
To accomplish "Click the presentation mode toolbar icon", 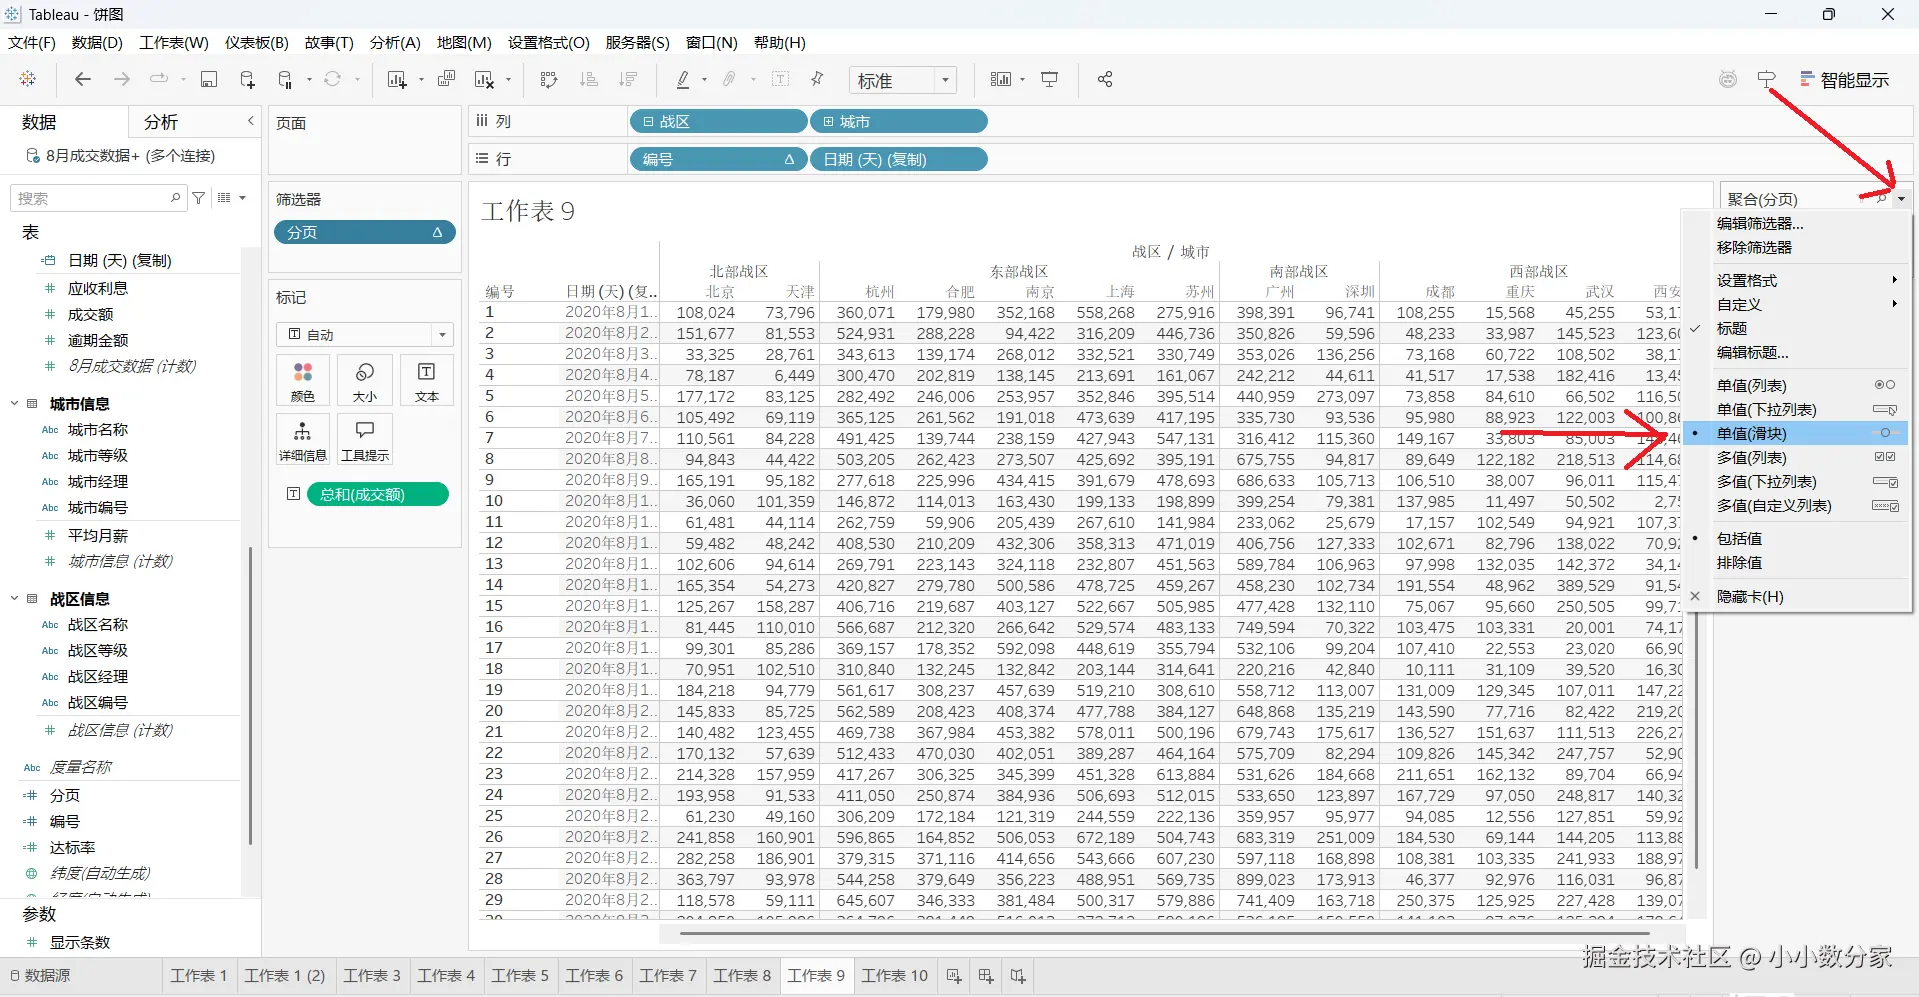I will point(1049,79).
